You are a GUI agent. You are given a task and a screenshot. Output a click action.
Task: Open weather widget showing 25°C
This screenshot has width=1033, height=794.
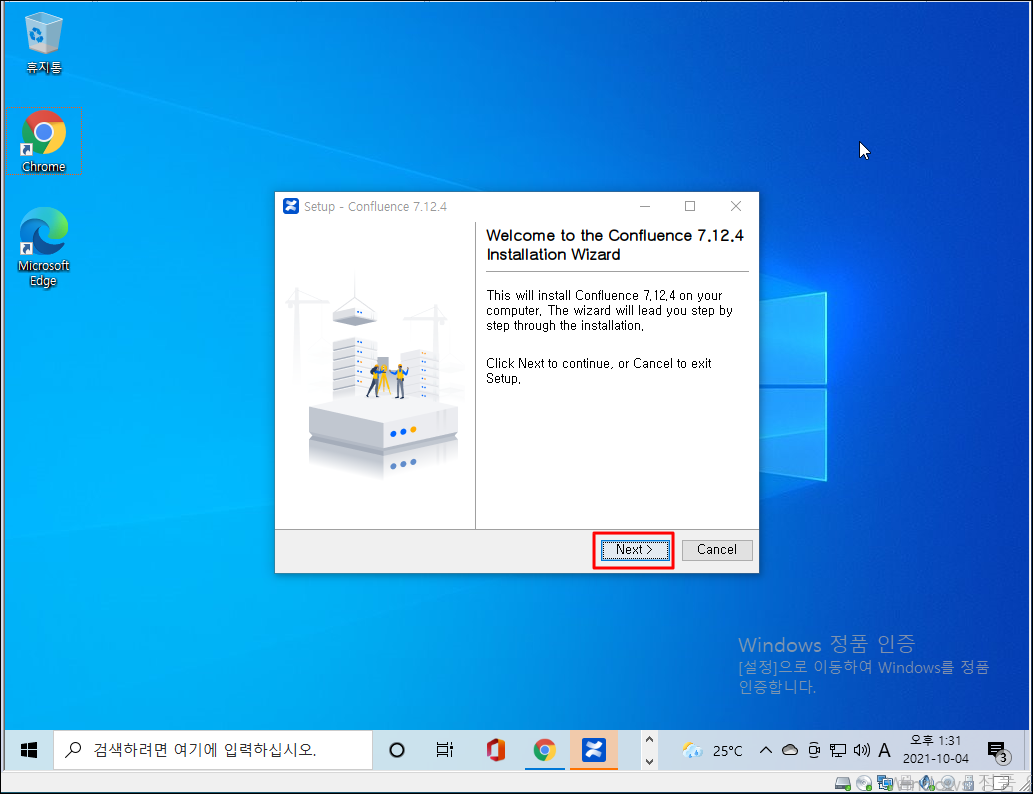coord(713,750)
